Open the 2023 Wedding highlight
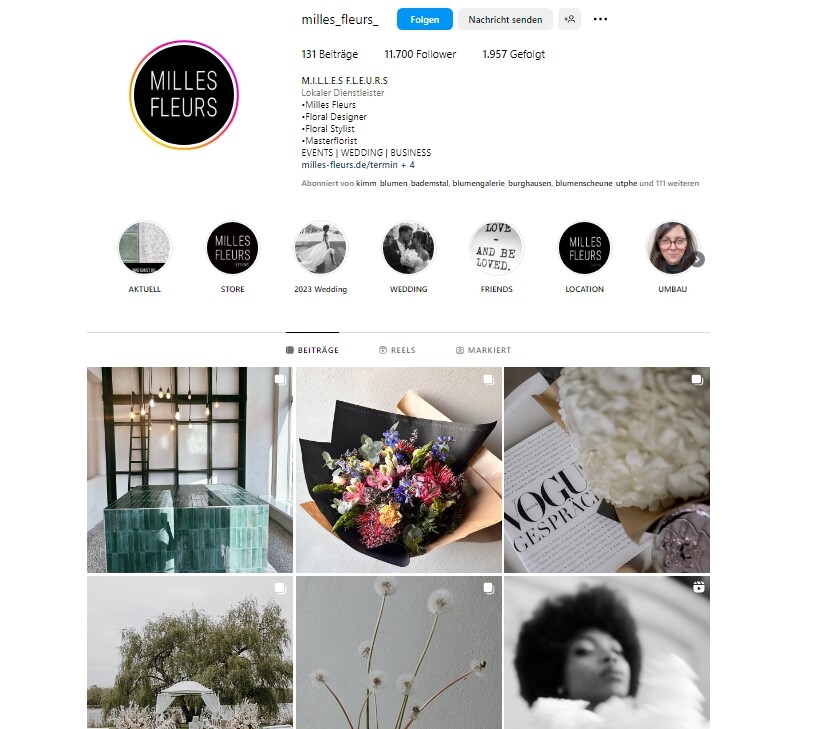The width and height of the screenshot is (833, 729). 320,248
